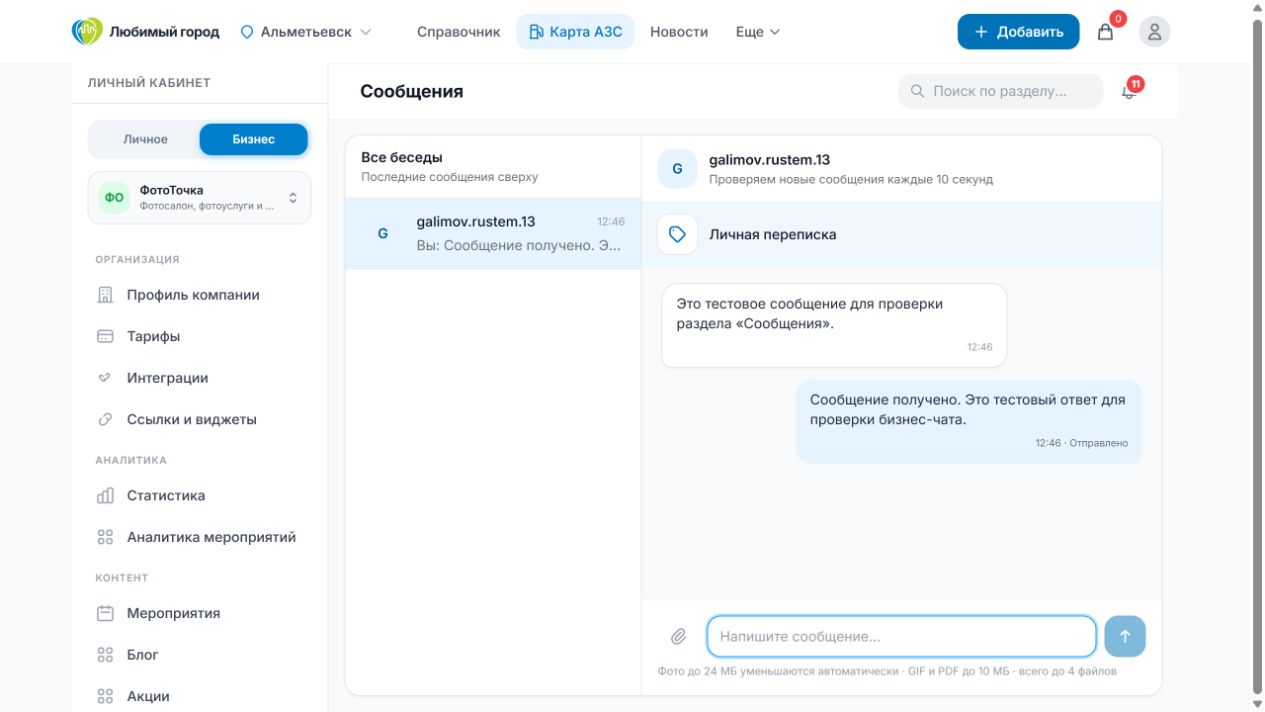
Task: Select the galimov.rustem.13 conversation row
Action: click(493, 233)
